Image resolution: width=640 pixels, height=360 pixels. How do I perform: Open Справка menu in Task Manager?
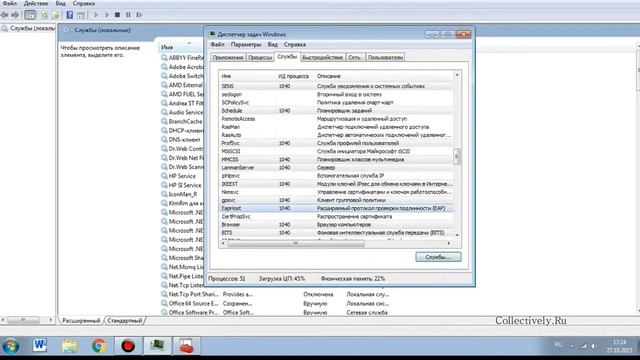tap(295, 44)
